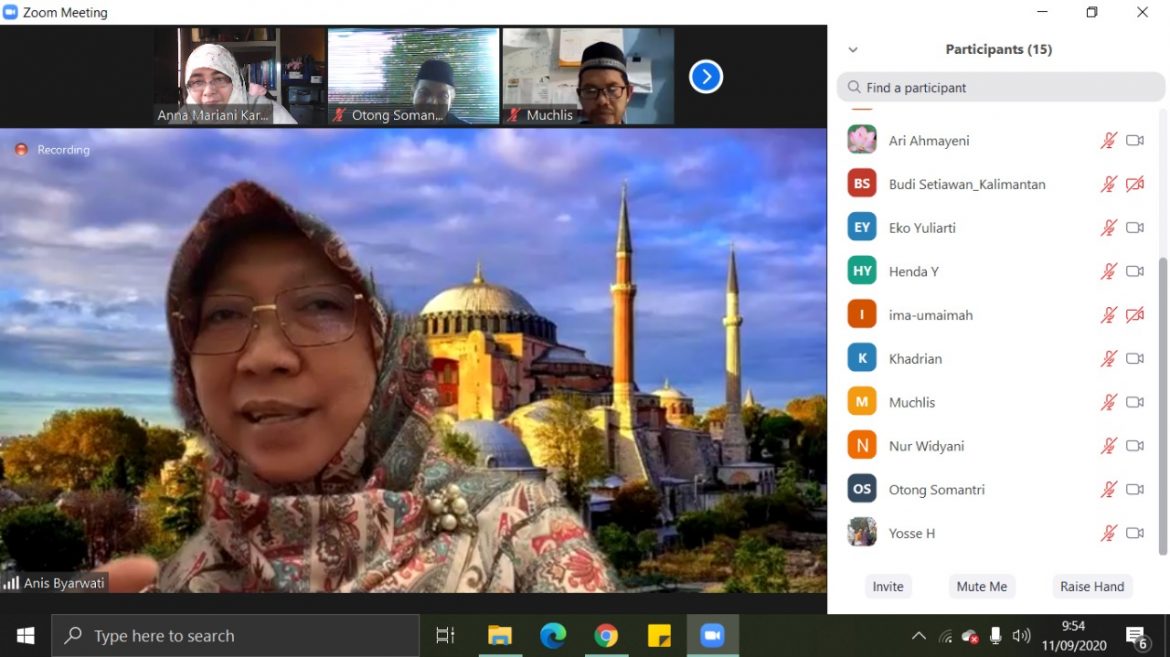The height and width of the screenshot is (657, 1170).
Task: Collapse the participants list with the top chevron
Action: click(x=853, y=49)
